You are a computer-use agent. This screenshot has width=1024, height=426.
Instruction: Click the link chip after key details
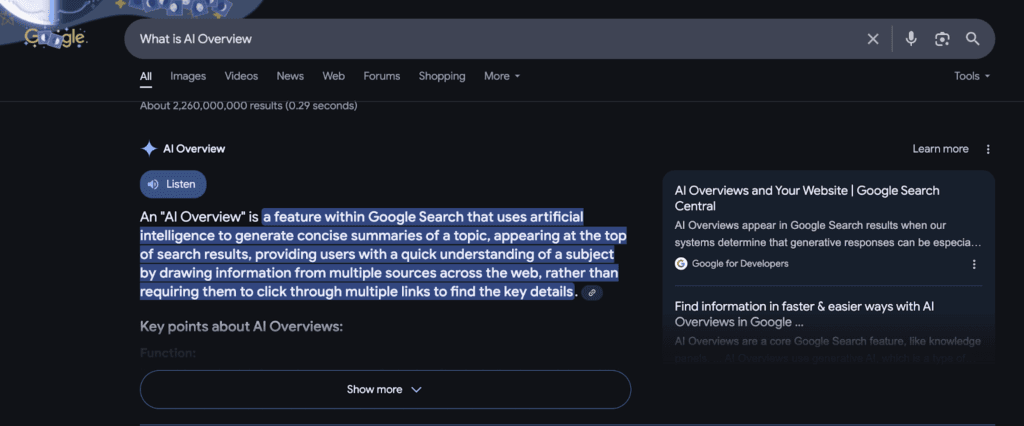point(592,292)
